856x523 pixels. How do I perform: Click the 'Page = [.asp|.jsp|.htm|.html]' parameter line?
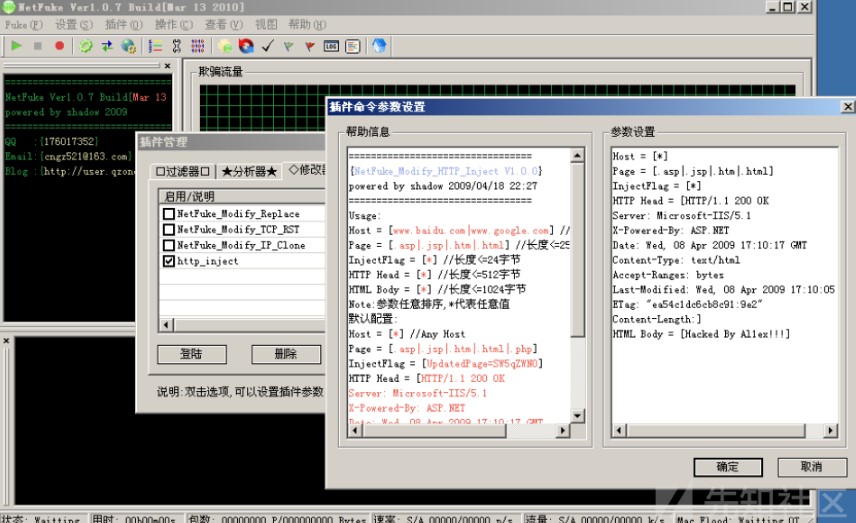[x=693, y=171]
